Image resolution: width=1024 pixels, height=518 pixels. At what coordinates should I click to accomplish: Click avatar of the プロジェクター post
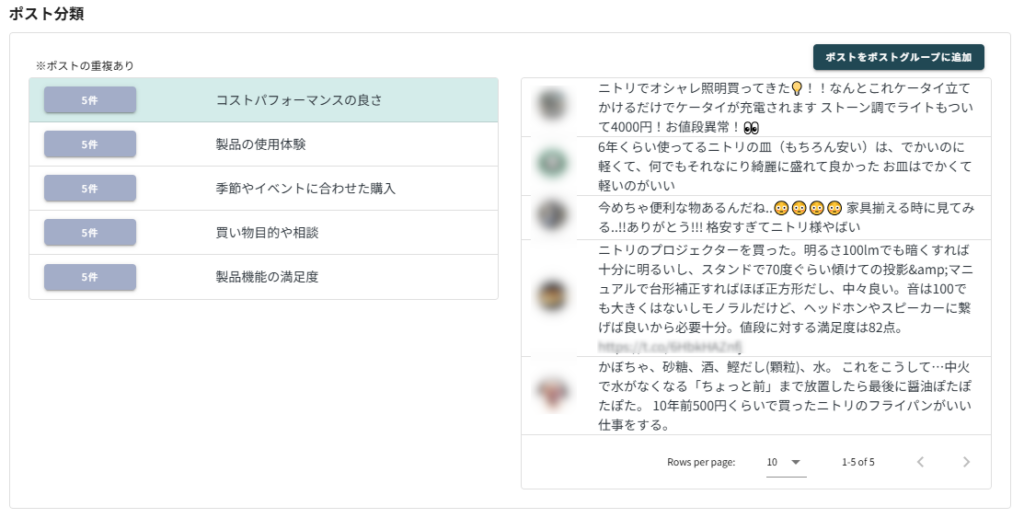point(552,296)
